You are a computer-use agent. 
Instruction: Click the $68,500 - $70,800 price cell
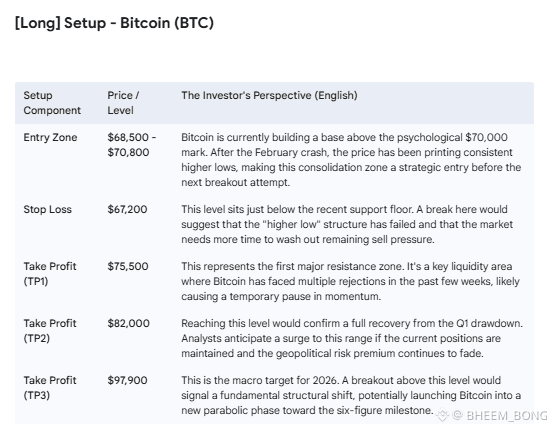point(132,145)
